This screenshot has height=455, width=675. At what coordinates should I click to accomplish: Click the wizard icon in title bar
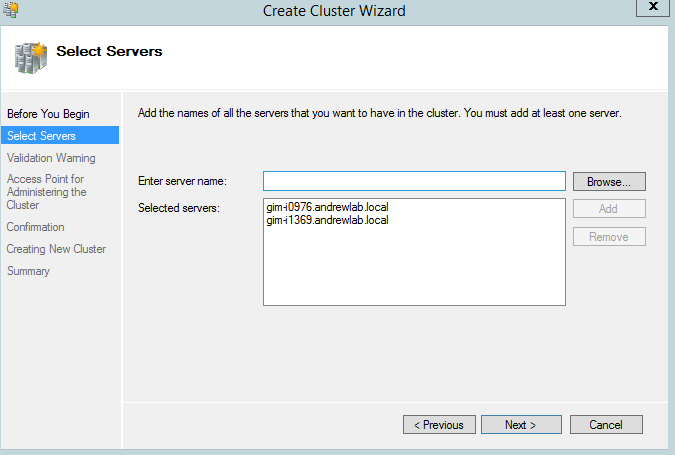pos(11,9)
